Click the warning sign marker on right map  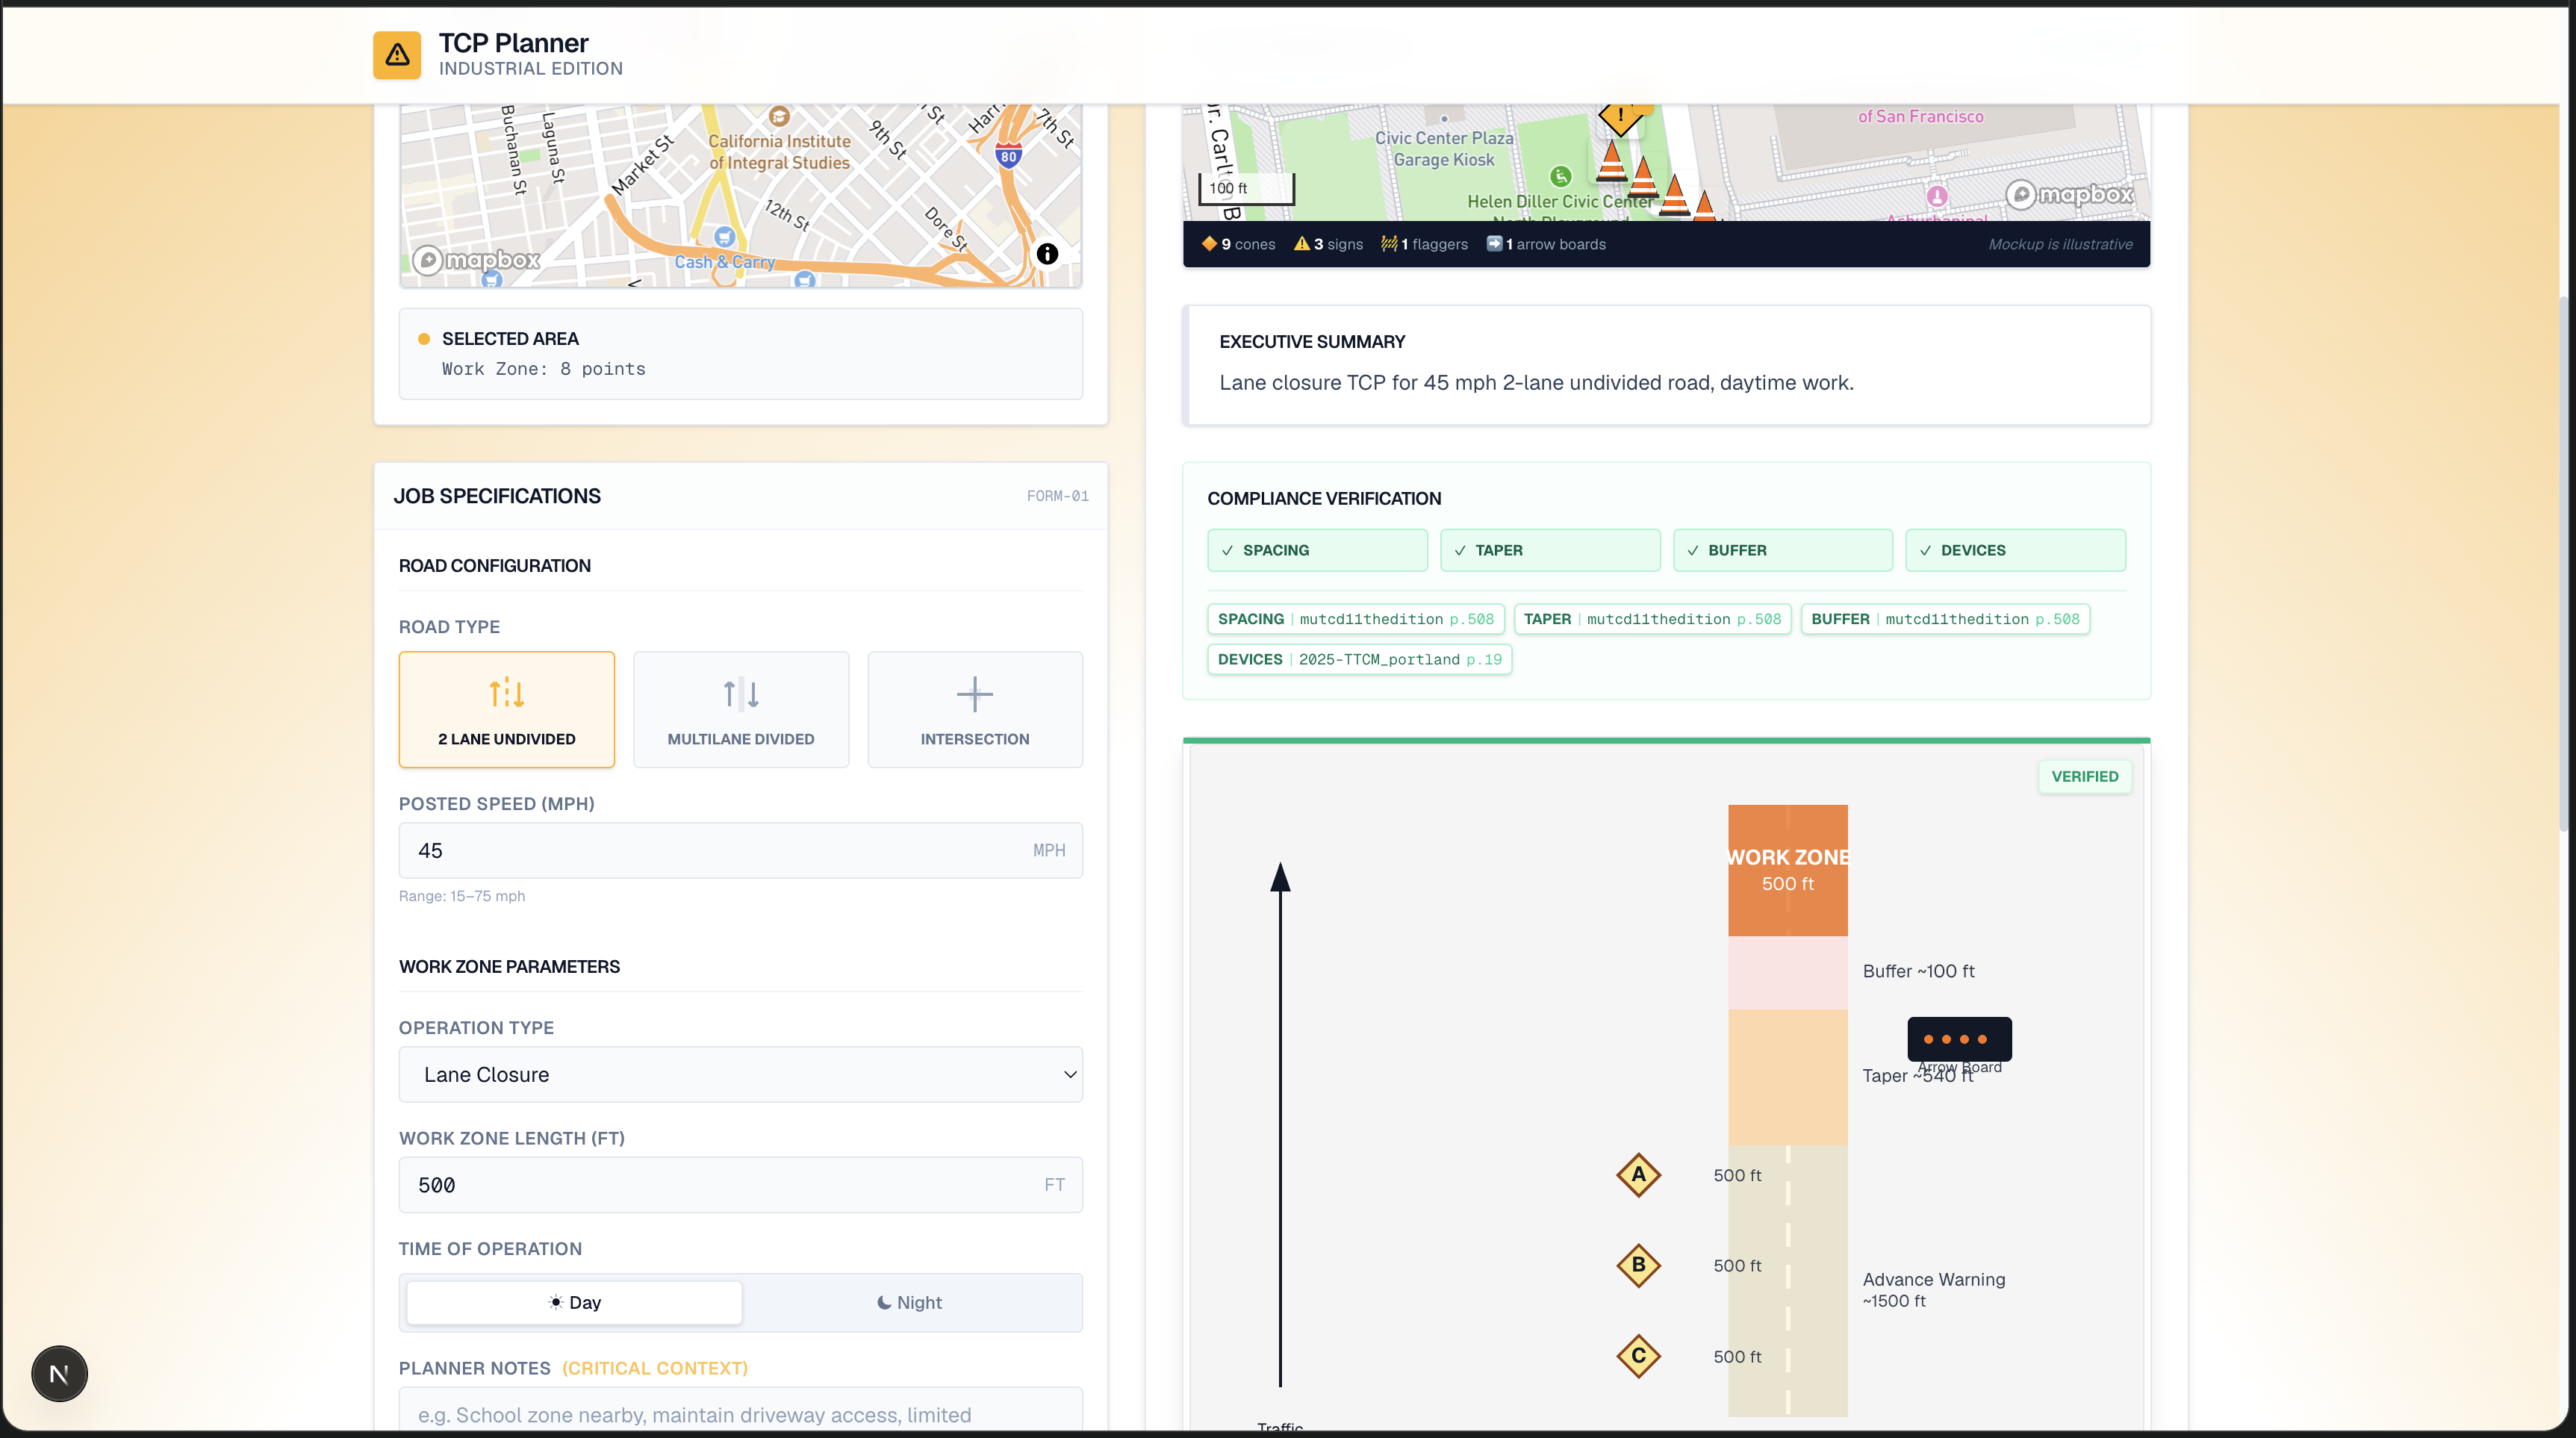pyautogui.click(x=1620, y=117)
